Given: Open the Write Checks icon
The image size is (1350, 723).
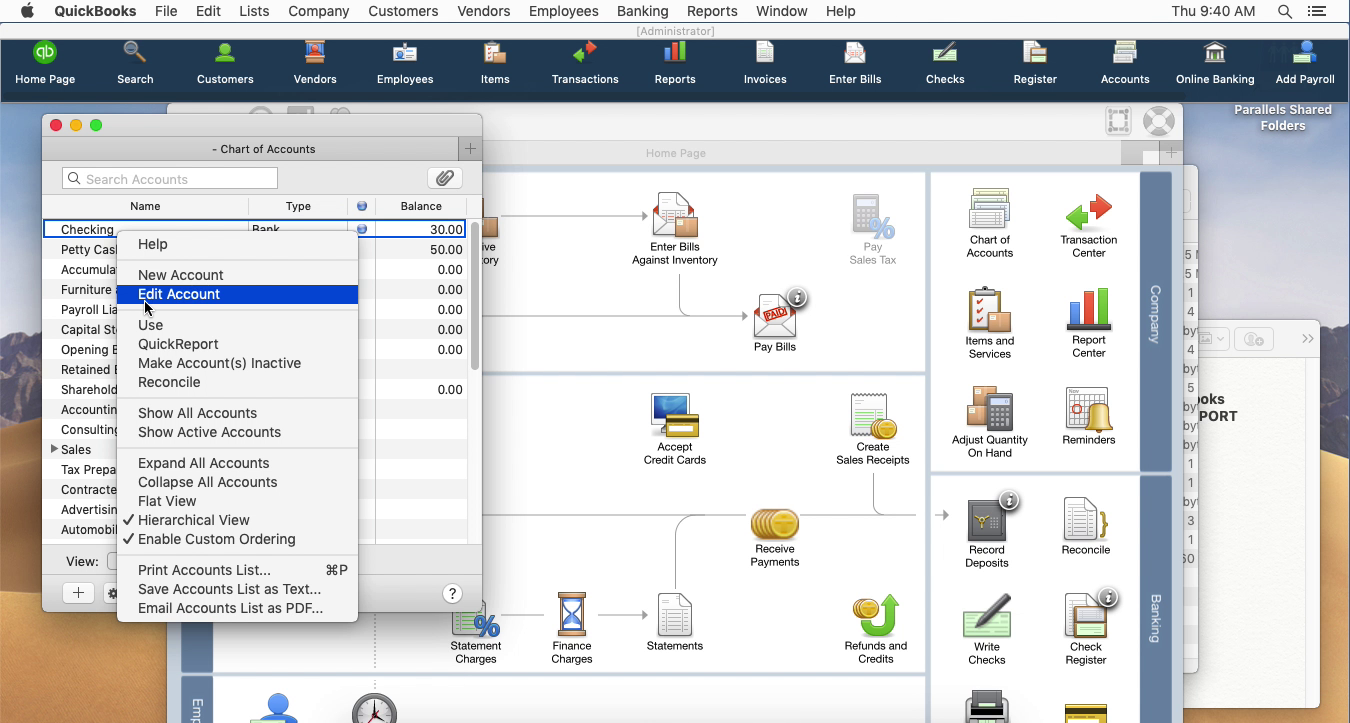Looking at the screenshot, I should pyautogui.click(x=987, y=629).
